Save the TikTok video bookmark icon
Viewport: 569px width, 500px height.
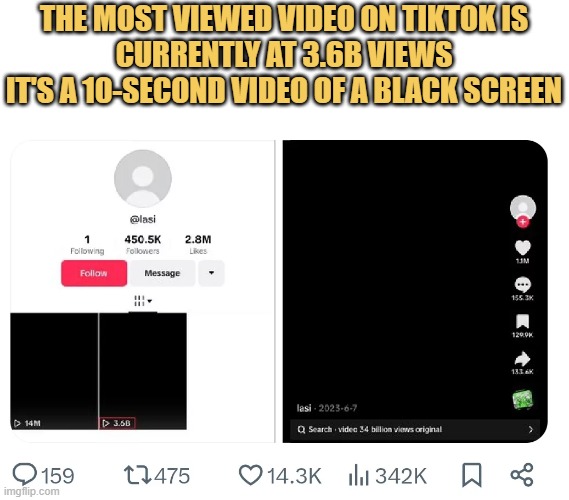[x=523, y=321]
